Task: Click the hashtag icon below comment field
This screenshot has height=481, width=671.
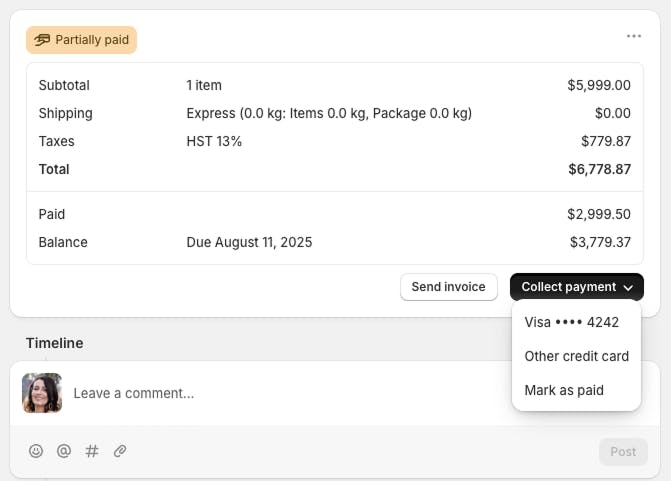Action: pos(92,451)
